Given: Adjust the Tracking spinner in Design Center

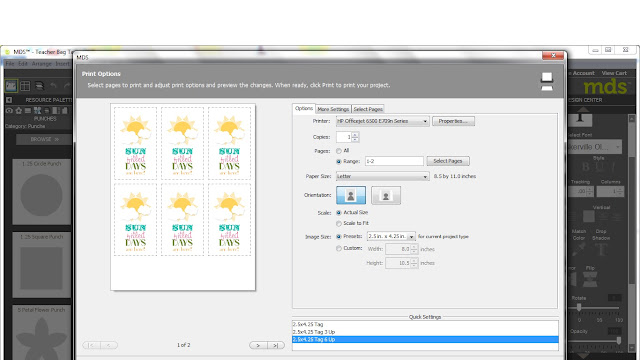Looking at the screenshot, I should coord(590,191).
